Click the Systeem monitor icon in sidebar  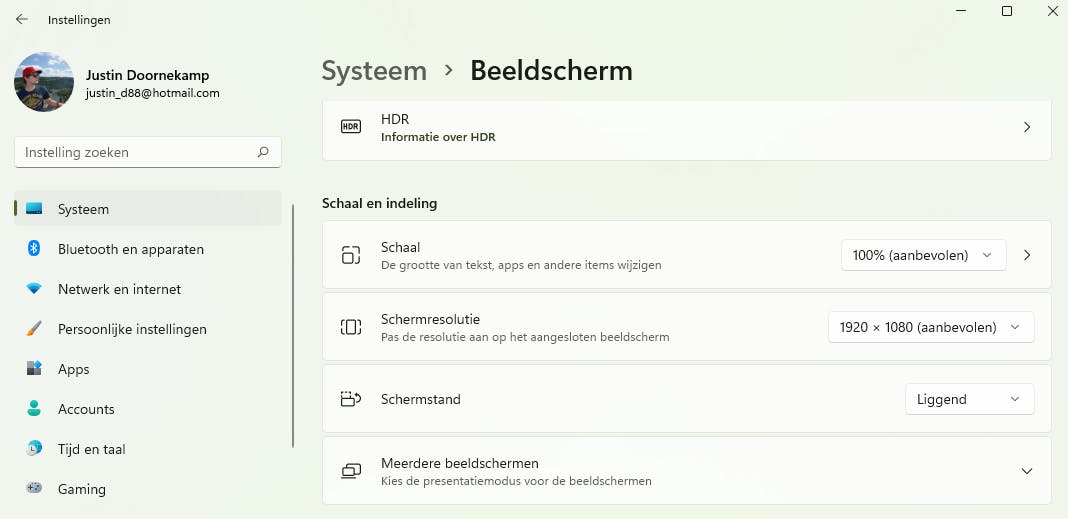point(34,209)
